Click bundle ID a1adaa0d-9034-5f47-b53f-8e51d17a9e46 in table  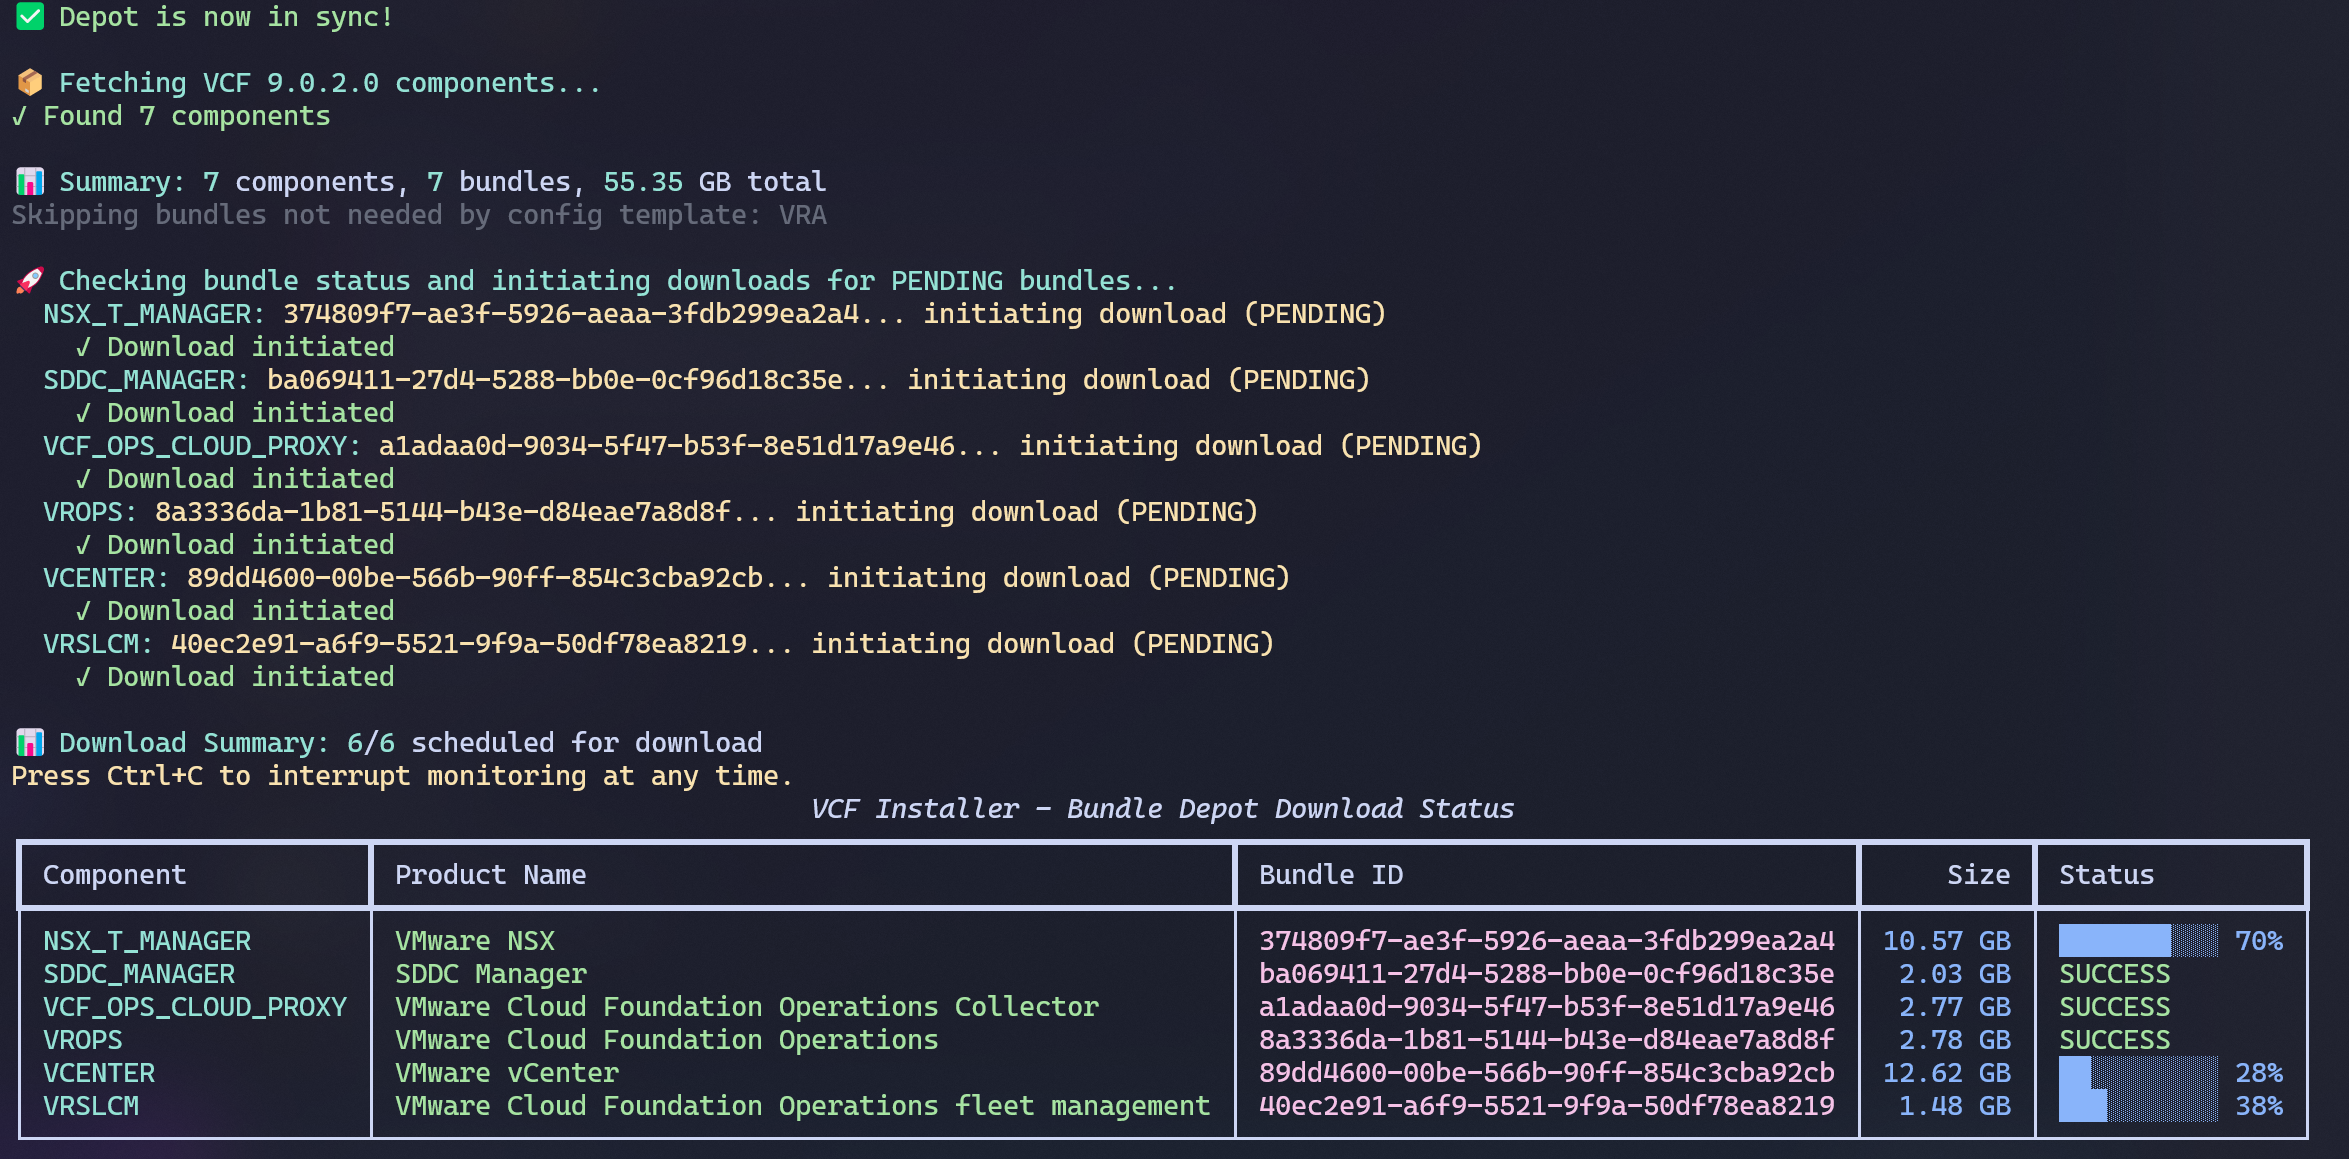pyautogui.click(x=1546, y=1007)
